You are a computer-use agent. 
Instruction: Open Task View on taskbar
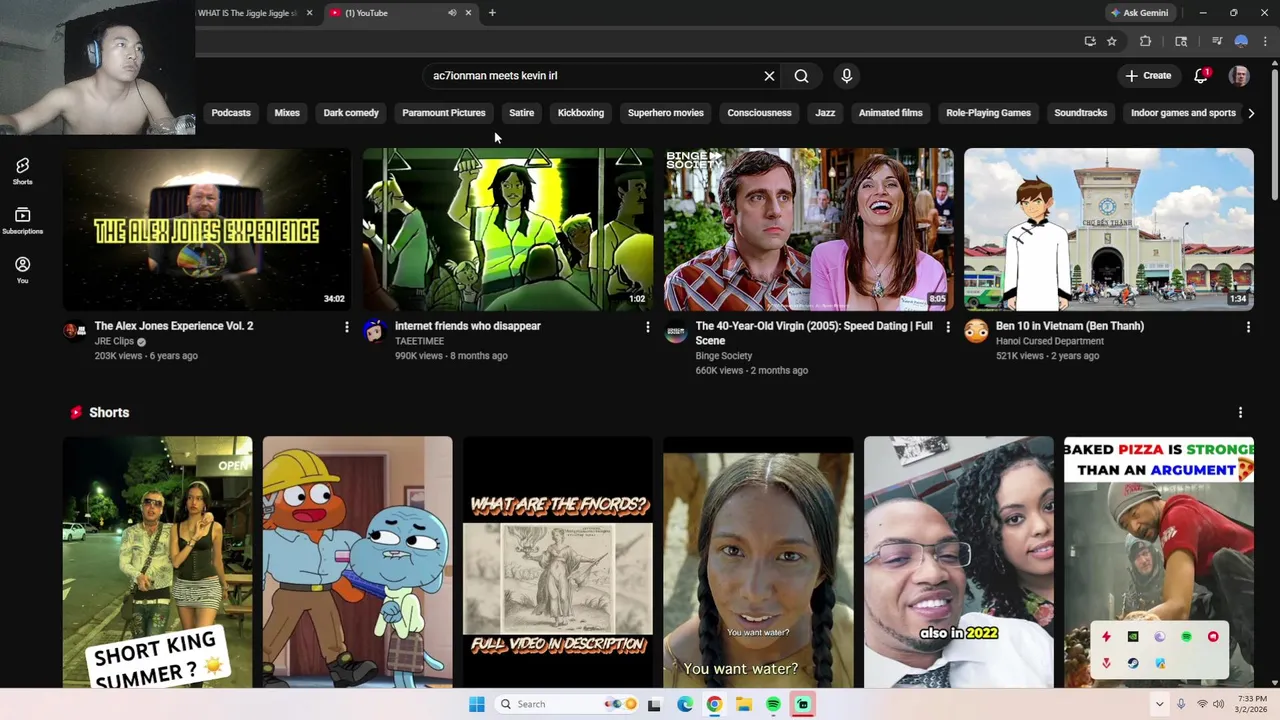(654, 704)
